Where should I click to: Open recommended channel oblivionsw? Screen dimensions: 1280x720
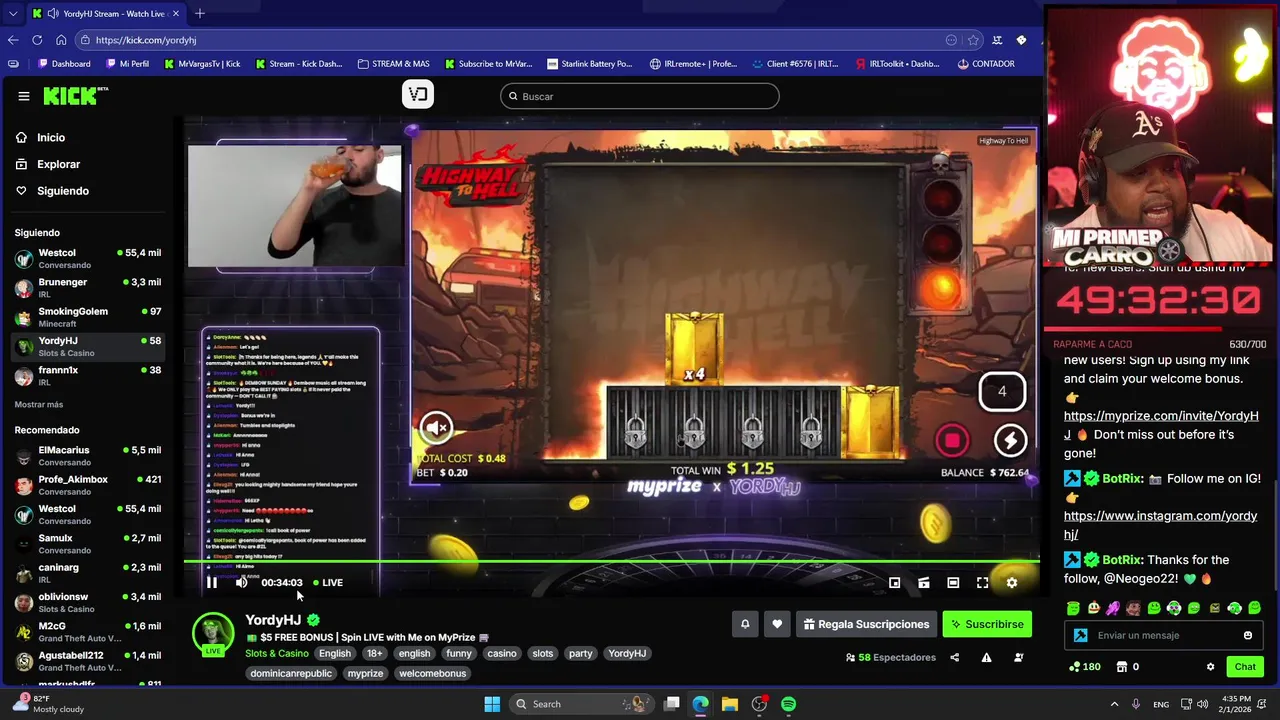(x=88, y=602)
